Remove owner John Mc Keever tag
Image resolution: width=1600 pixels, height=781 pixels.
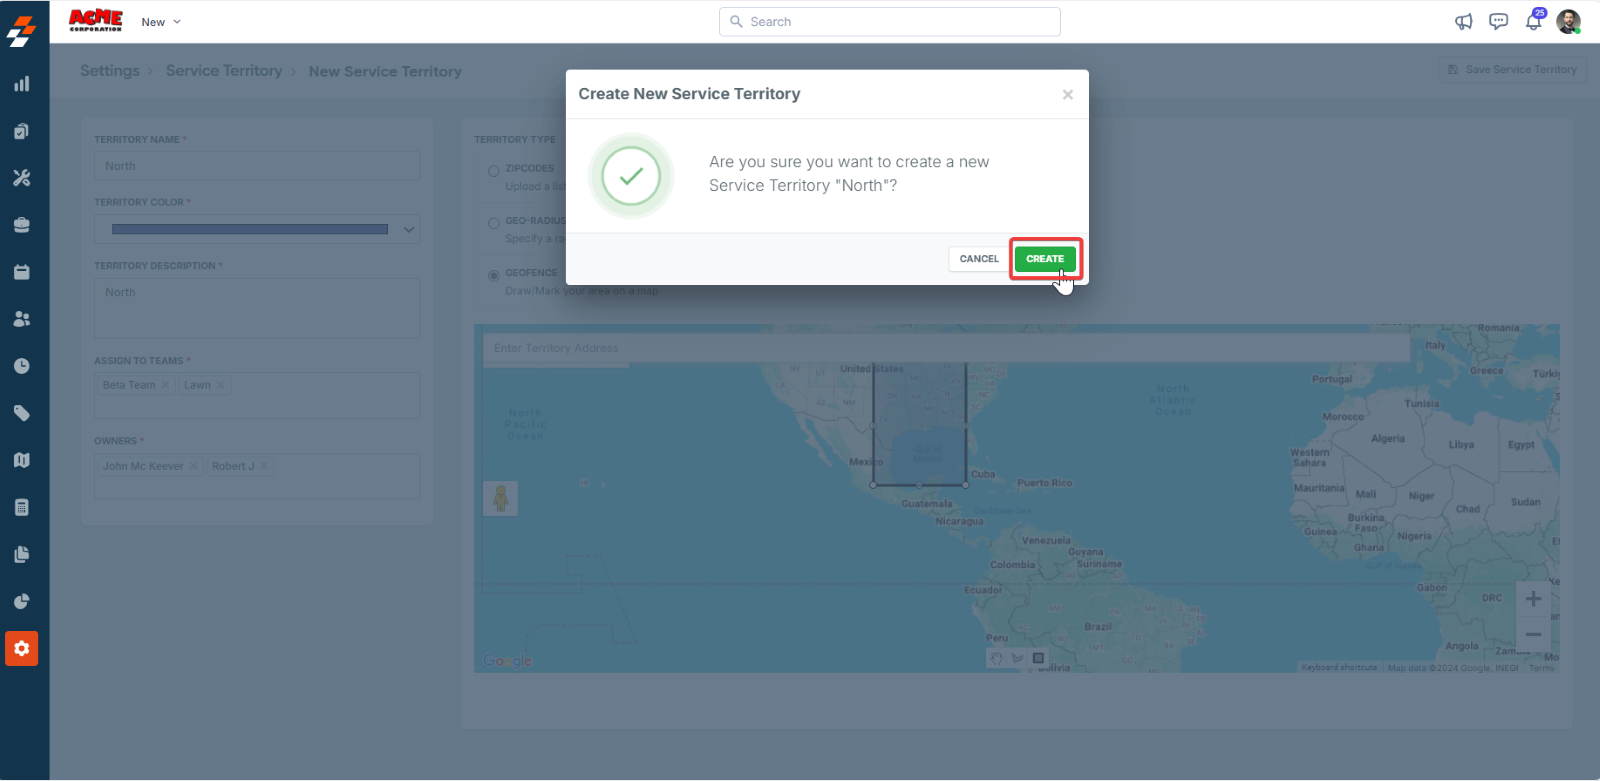194,466
